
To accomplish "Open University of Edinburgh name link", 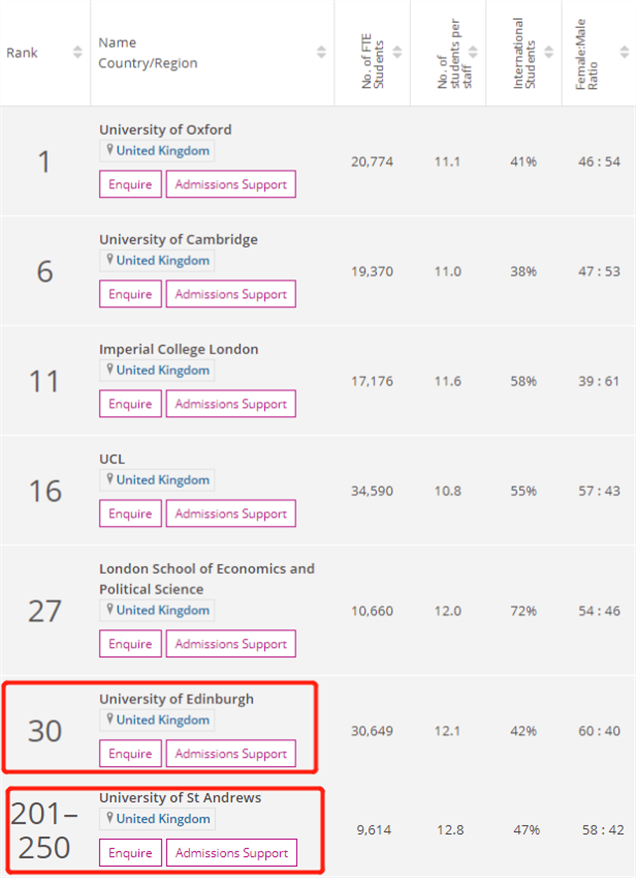I will tap(176, 699).
